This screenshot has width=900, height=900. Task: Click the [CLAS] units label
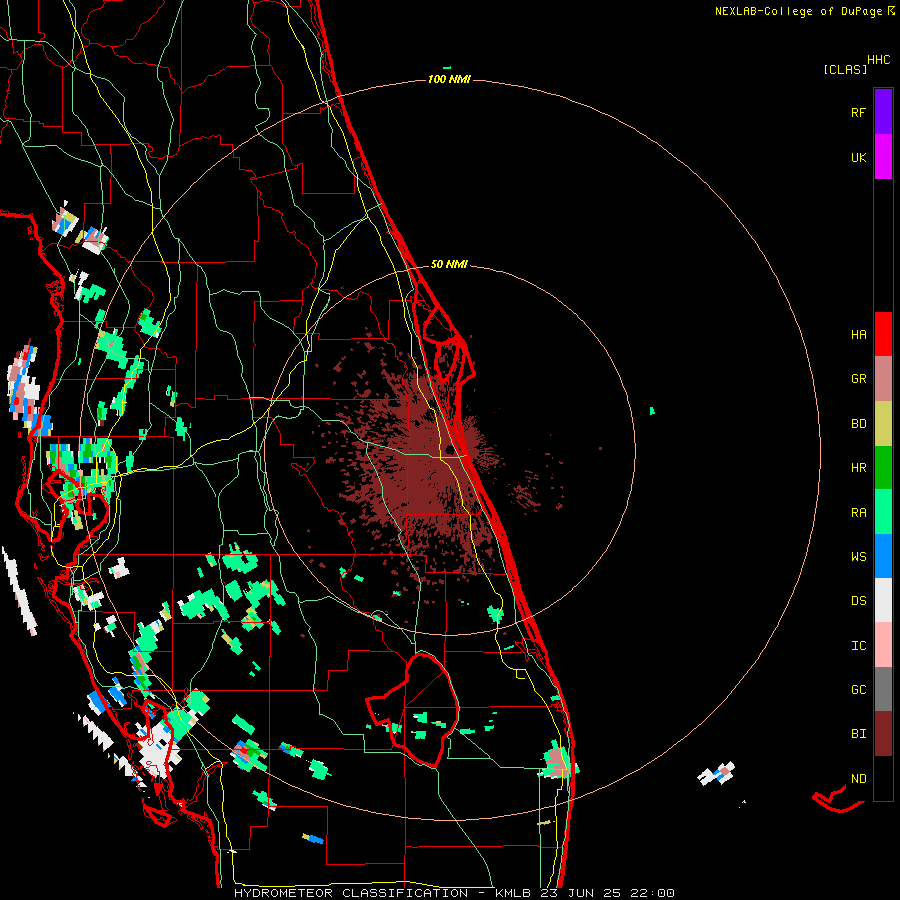(x=845, y=69)
